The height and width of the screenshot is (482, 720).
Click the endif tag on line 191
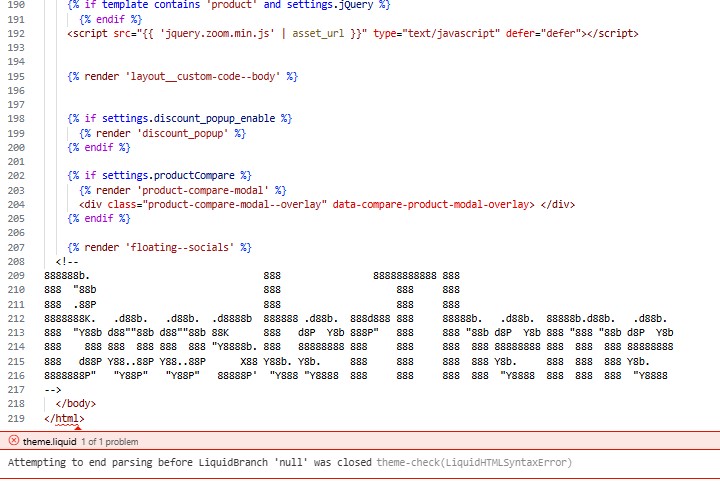[111, 19]
